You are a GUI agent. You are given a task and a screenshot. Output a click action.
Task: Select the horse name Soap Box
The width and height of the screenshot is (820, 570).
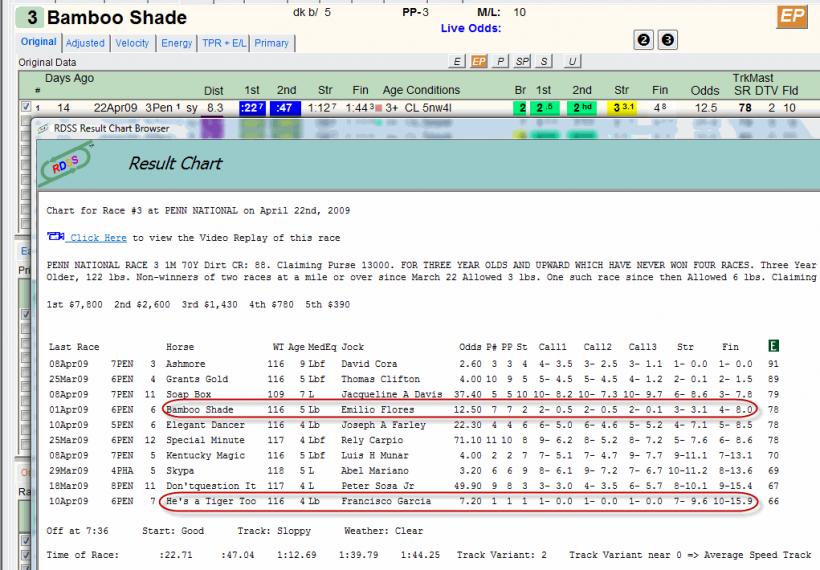pyautogui.click(x=188, y=394)
